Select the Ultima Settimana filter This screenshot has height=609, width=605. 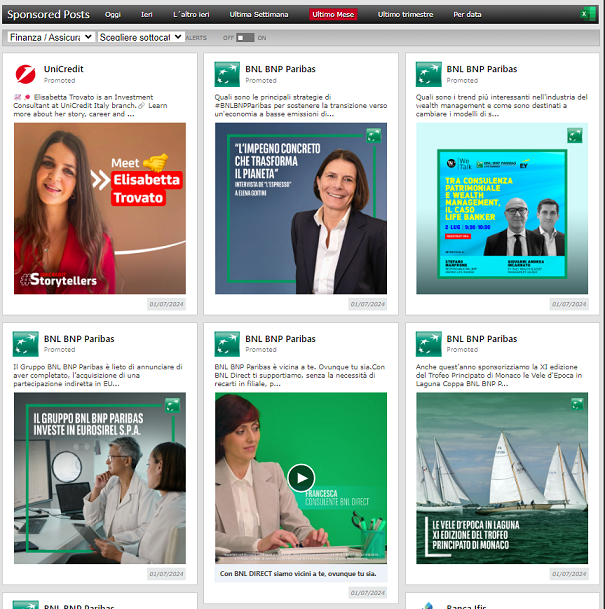coord(259,14)
